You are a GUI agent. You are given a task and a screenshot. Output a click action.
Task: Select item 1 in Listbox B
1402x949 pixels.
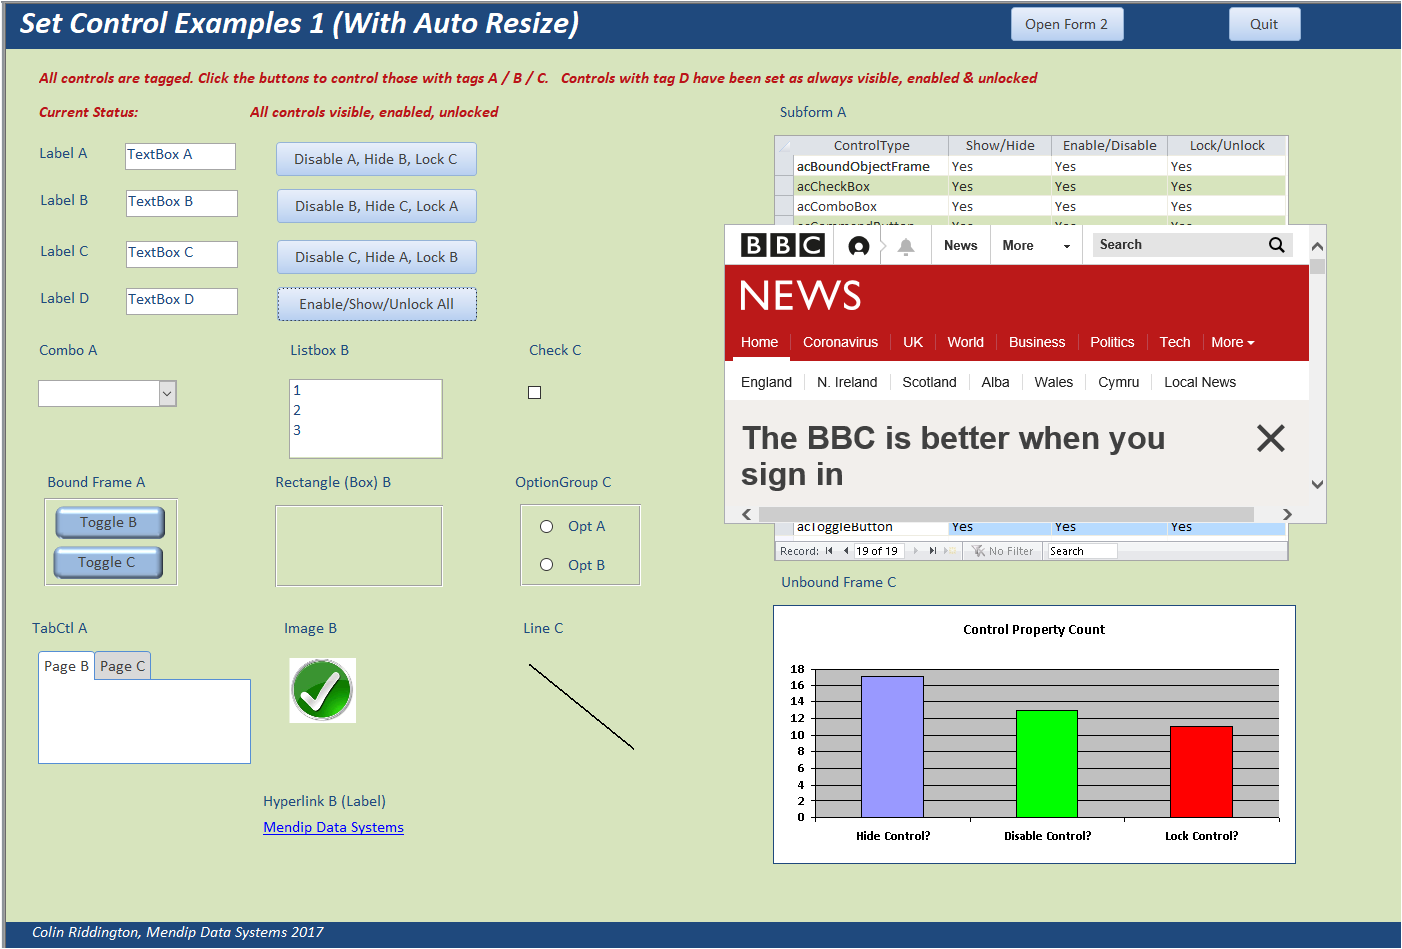click(365, 390)
